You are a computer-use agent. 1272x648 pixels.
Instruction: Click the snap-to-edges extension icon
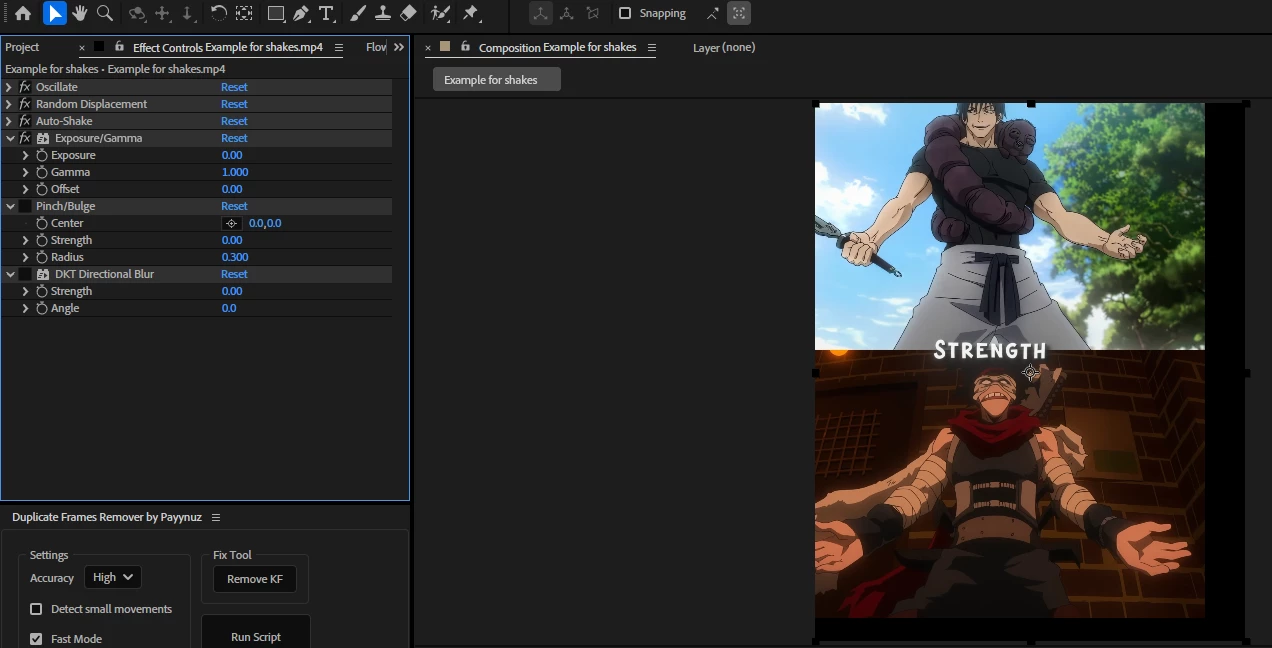[712, 14]
